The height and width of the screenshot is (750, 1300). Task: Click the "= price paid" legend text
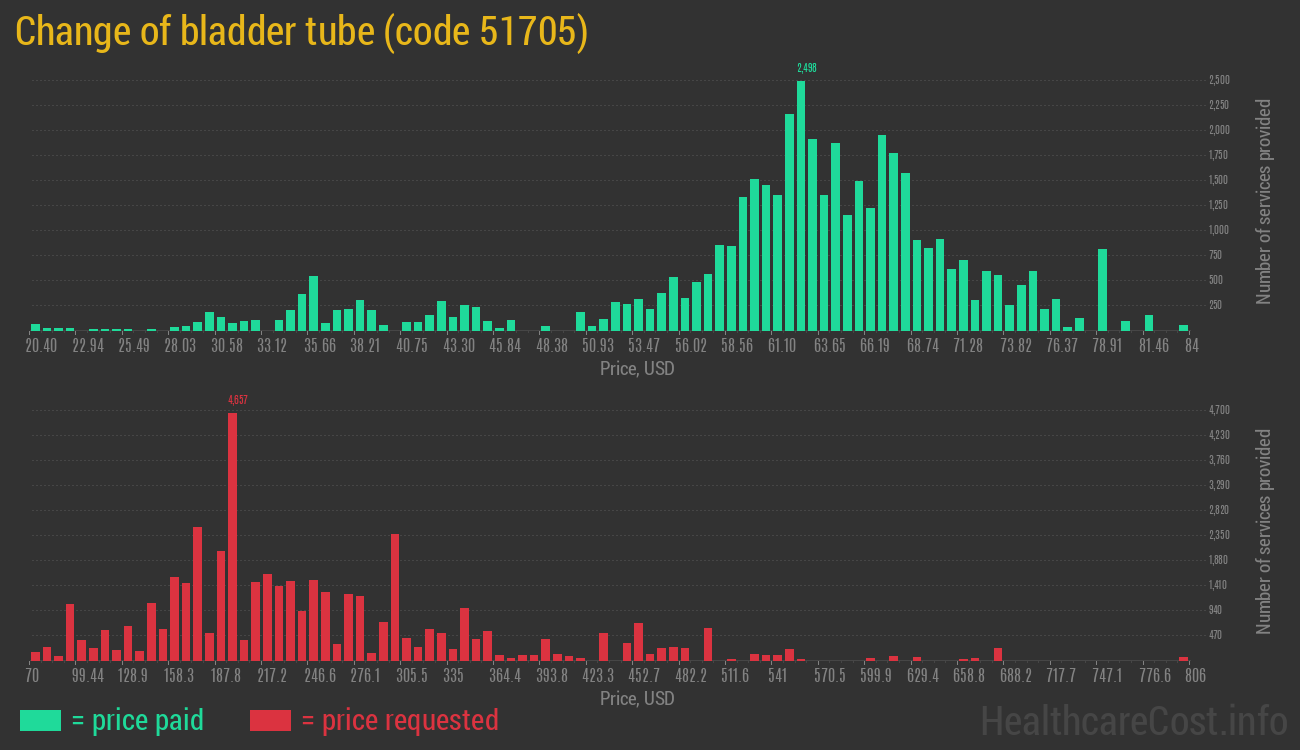(138, 720)
